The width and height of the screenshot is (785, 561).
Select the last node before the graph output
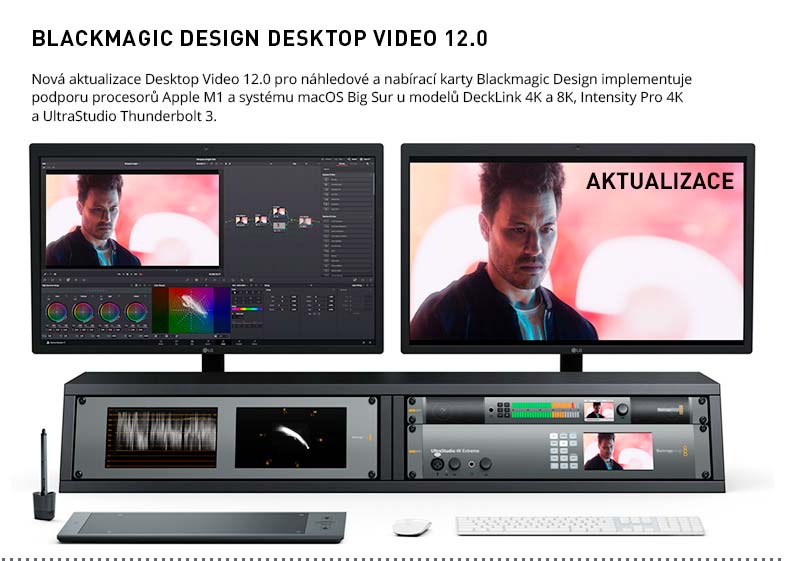[x=305, y=221]
